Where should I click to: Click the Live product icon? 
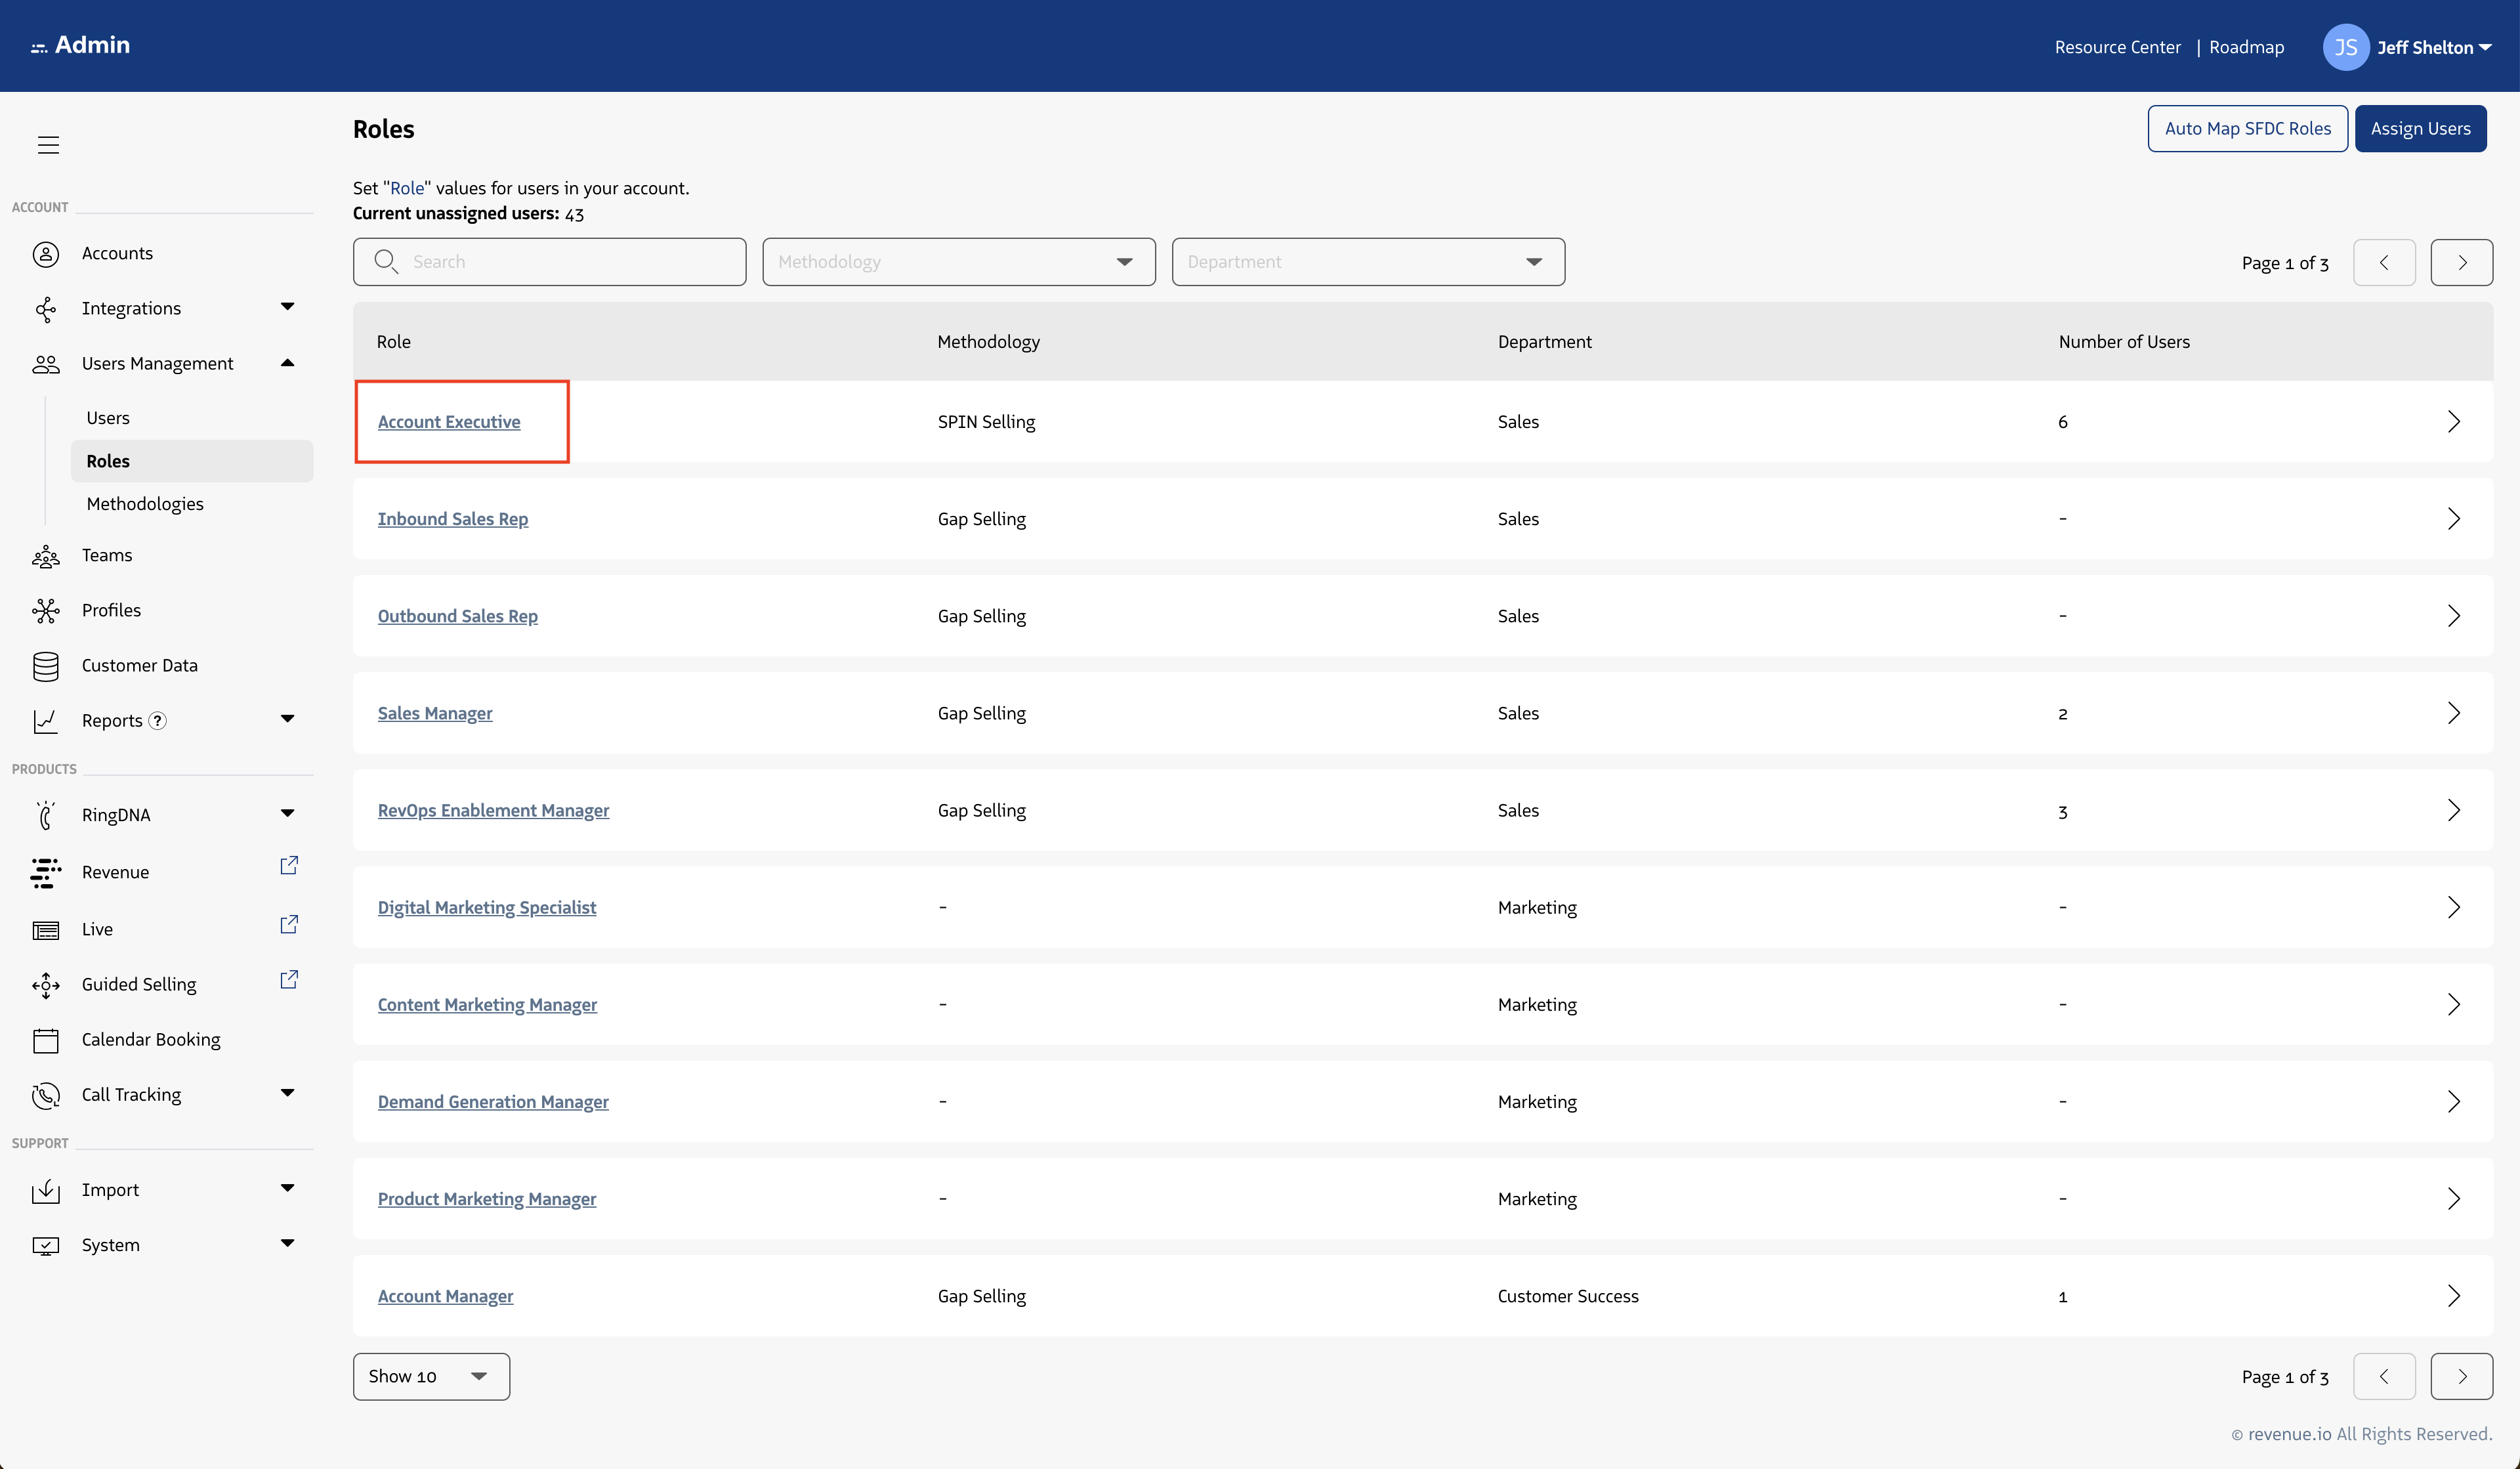pos(46,930)
